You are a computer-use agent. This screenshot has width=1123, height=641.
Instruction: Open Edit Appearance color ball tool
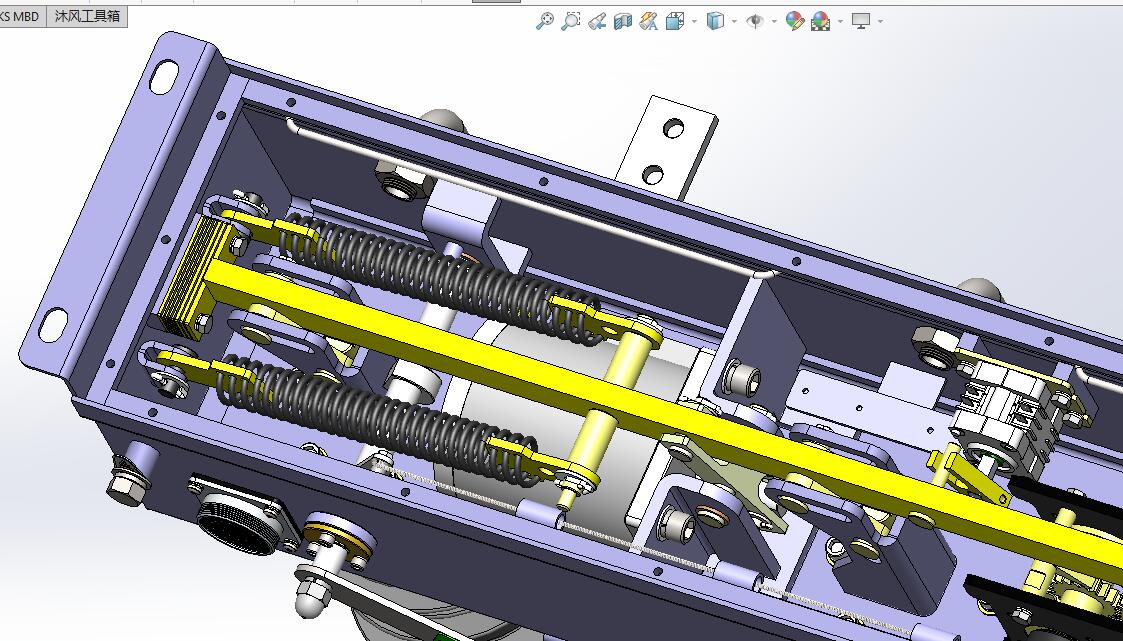pos(794,21)
